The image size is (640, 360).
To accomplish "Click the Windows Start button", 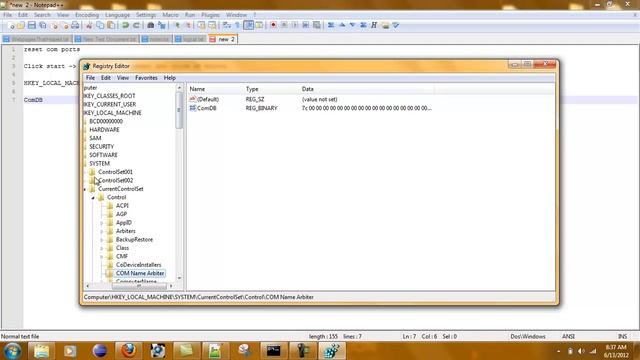I will pyautogui.click(x=12, y=351).
